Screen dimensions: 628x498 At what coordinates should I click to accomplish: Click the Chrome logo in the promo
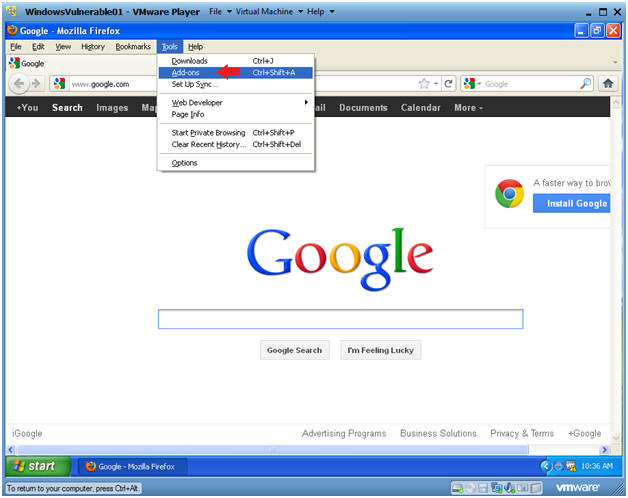pyautogui.click(x=509, y=194)
